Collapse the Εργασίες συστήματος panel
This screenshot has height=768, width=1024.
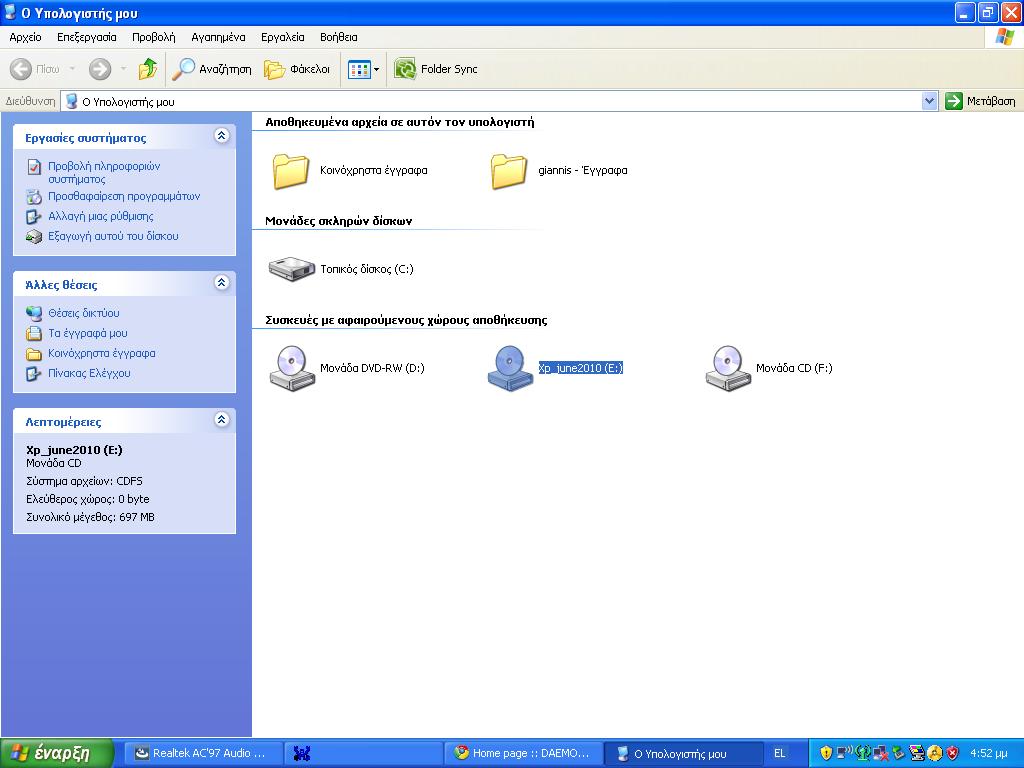(x=221, y=137)
